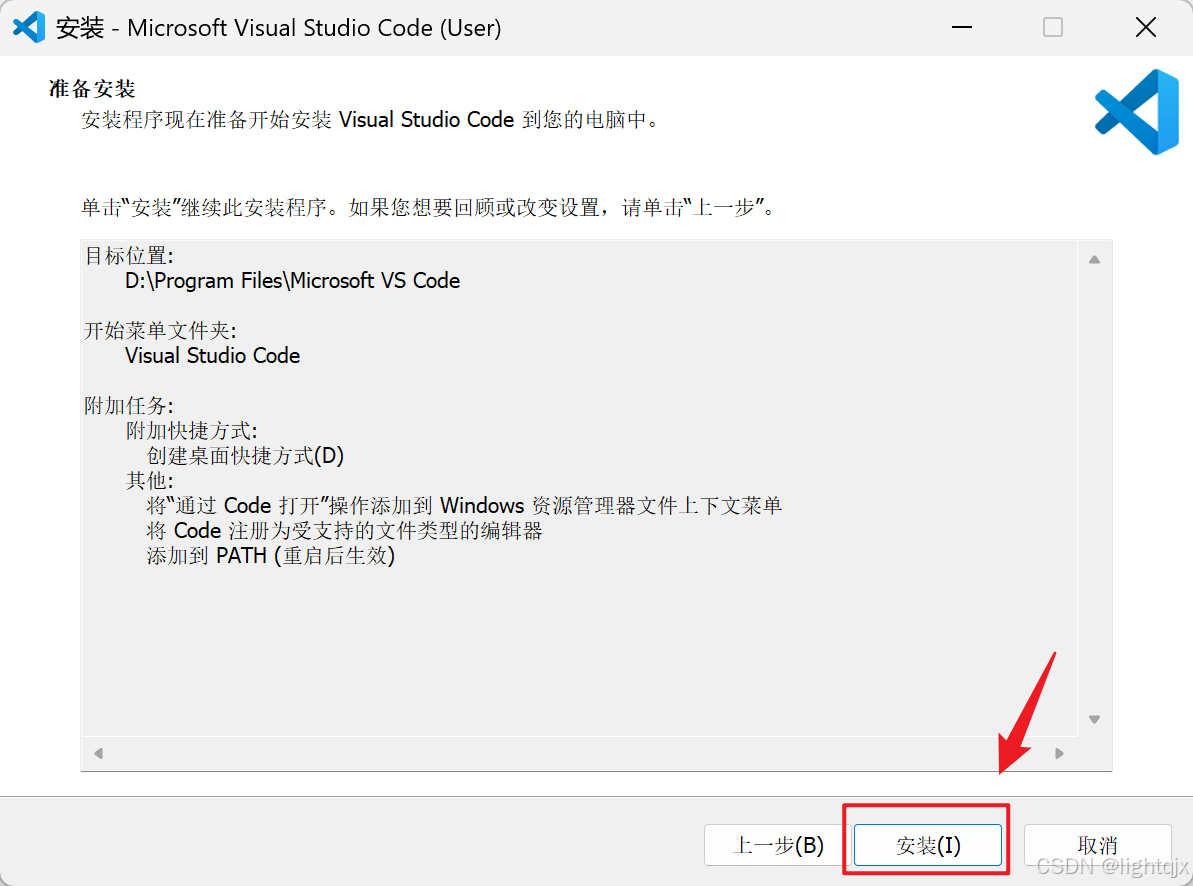Screen dimensions: 1193x886
Task: Select the path D:\Program Files\Microsoft VS Code
Action: pos(292,281)
